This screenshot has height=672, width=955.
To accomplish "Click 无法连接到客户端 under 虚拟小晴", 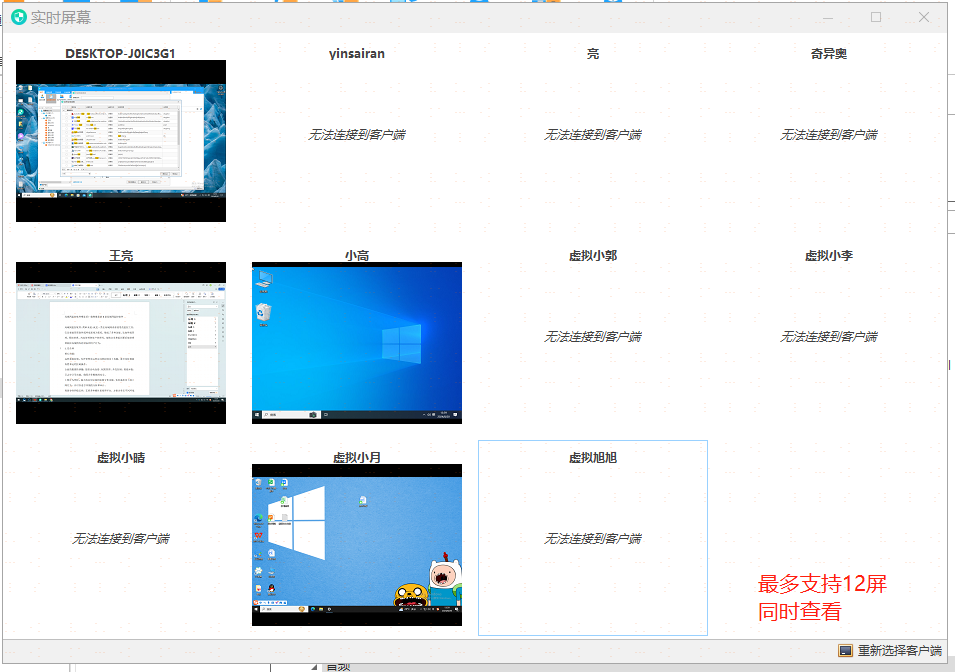I will 121,539.
